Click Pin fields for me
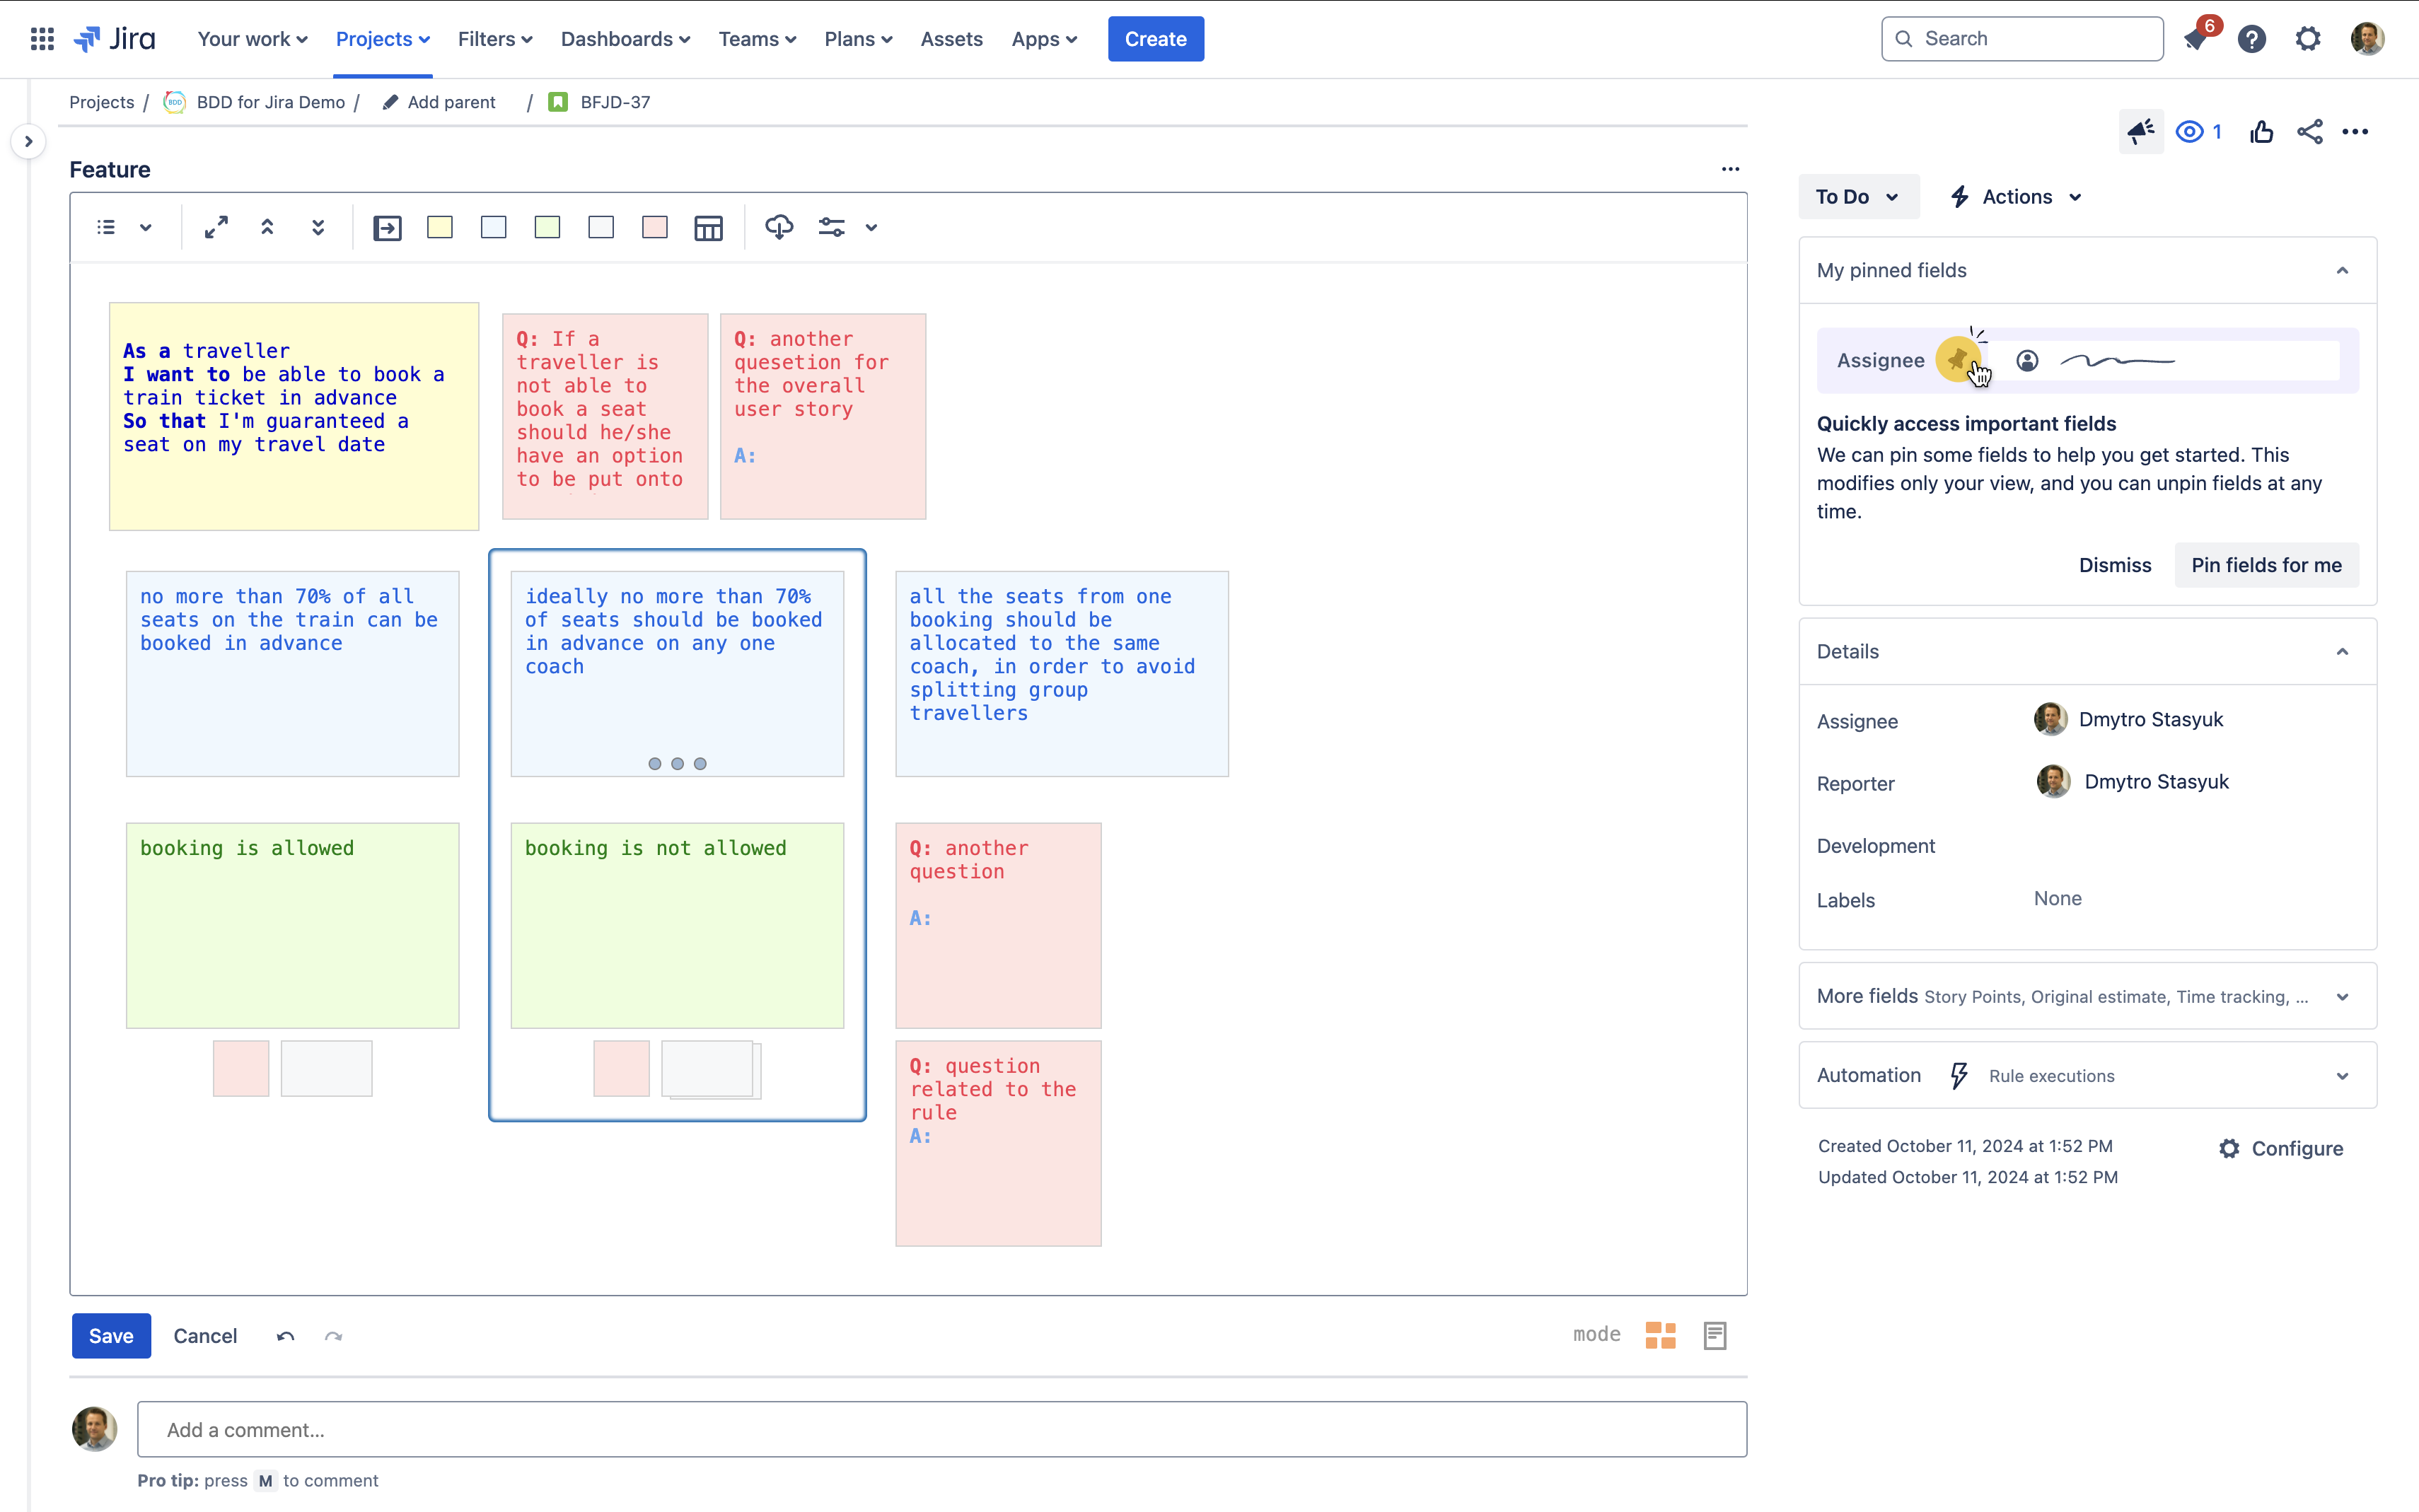Viewport: 2419px width, 1512px height. (x=2266, y=565)
